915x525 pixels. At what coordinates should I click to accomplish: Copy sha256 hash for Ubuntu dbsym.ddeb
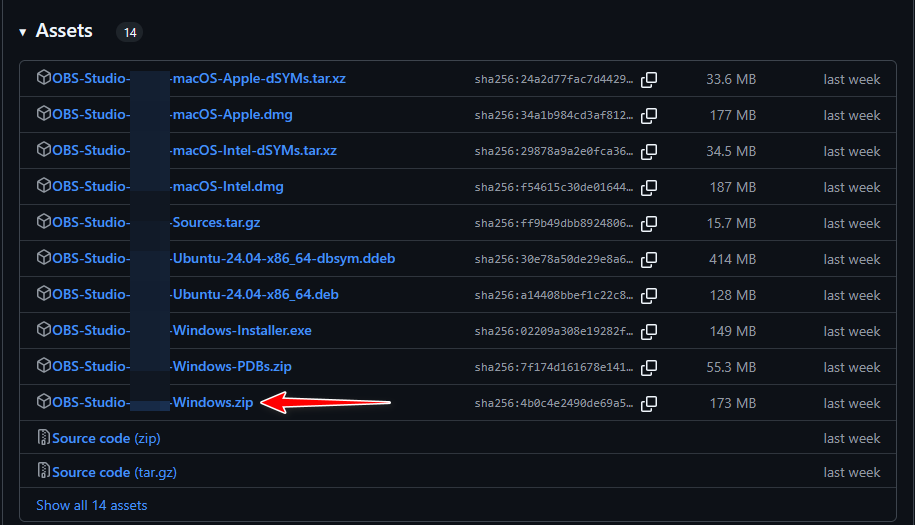(x=649, y=260)
